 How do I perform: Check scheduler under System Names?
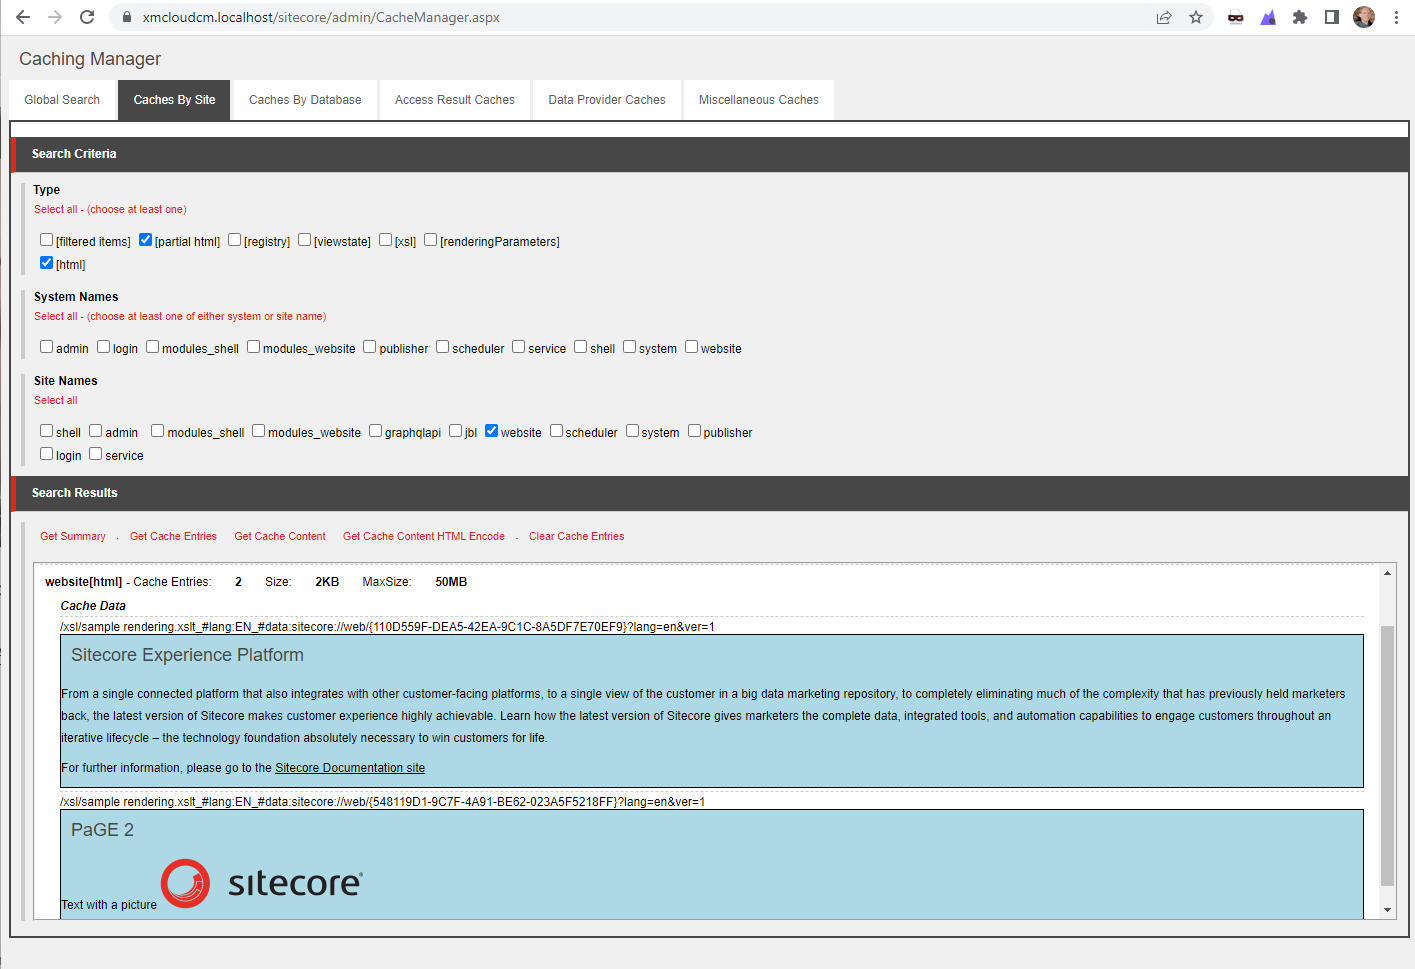(x=442, y=347)
